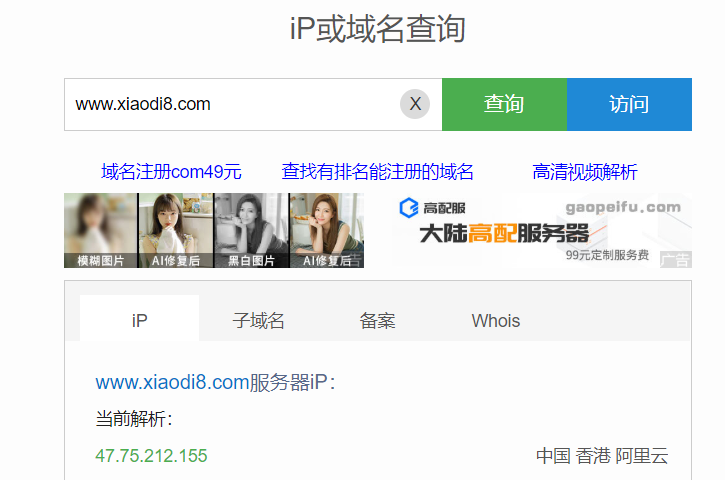Click the blue 访问 button
This screenshot has height=480, width=725.
pyautogui.click(x=629, y=105)
